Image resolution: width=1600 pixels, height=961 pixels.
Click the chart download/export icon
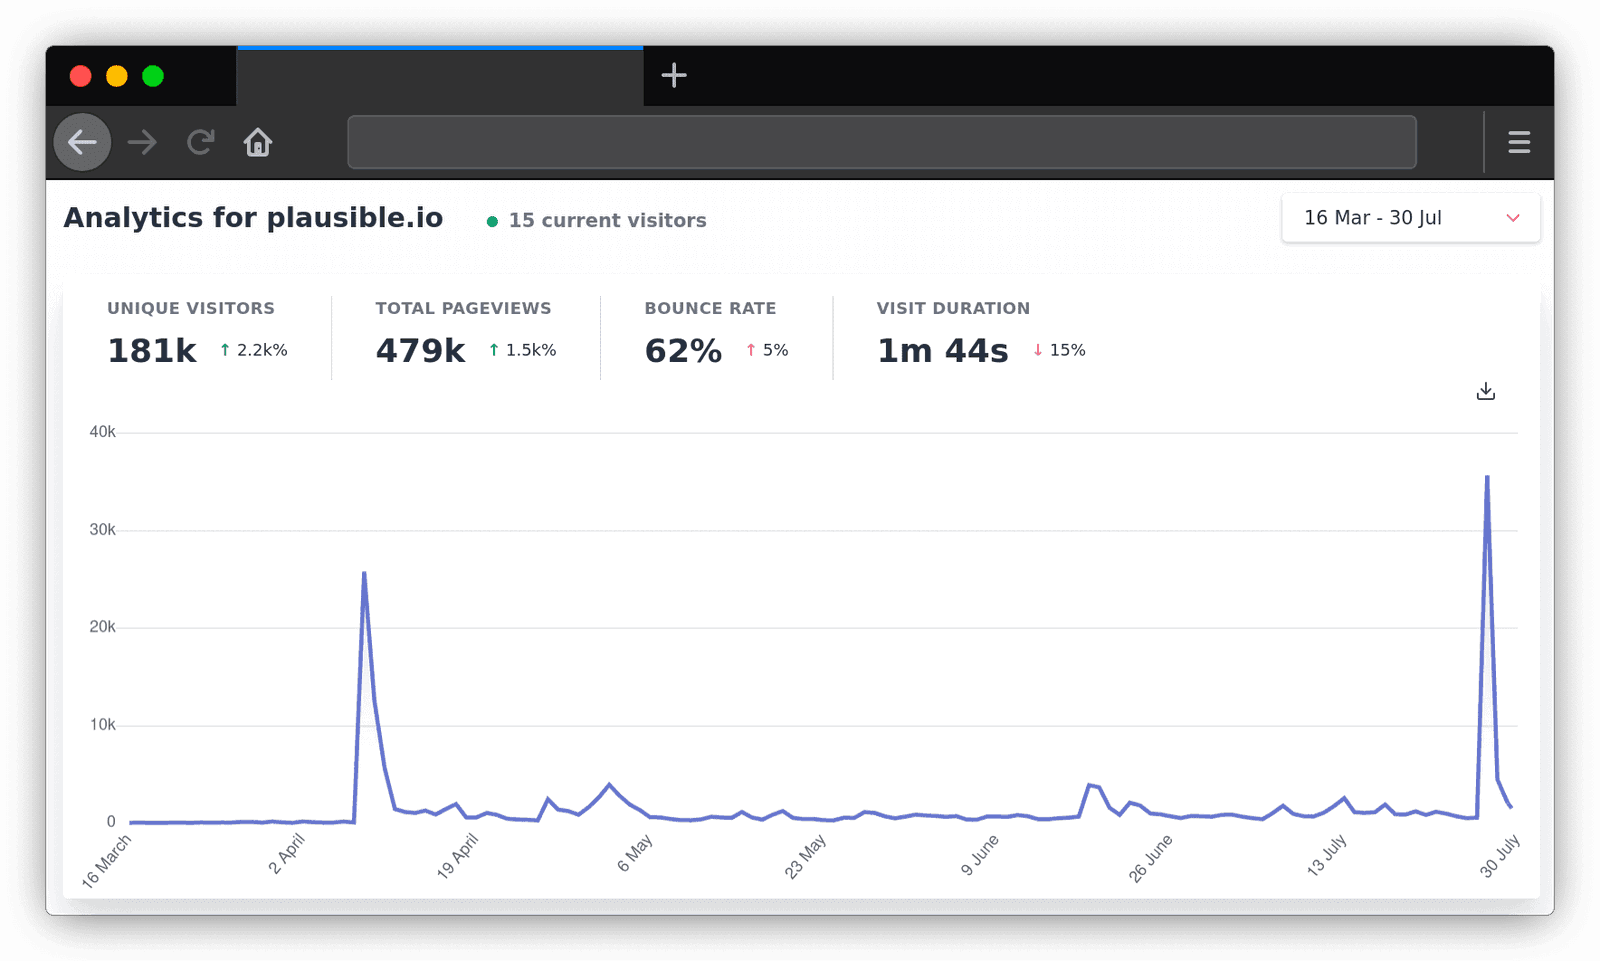1486,391
